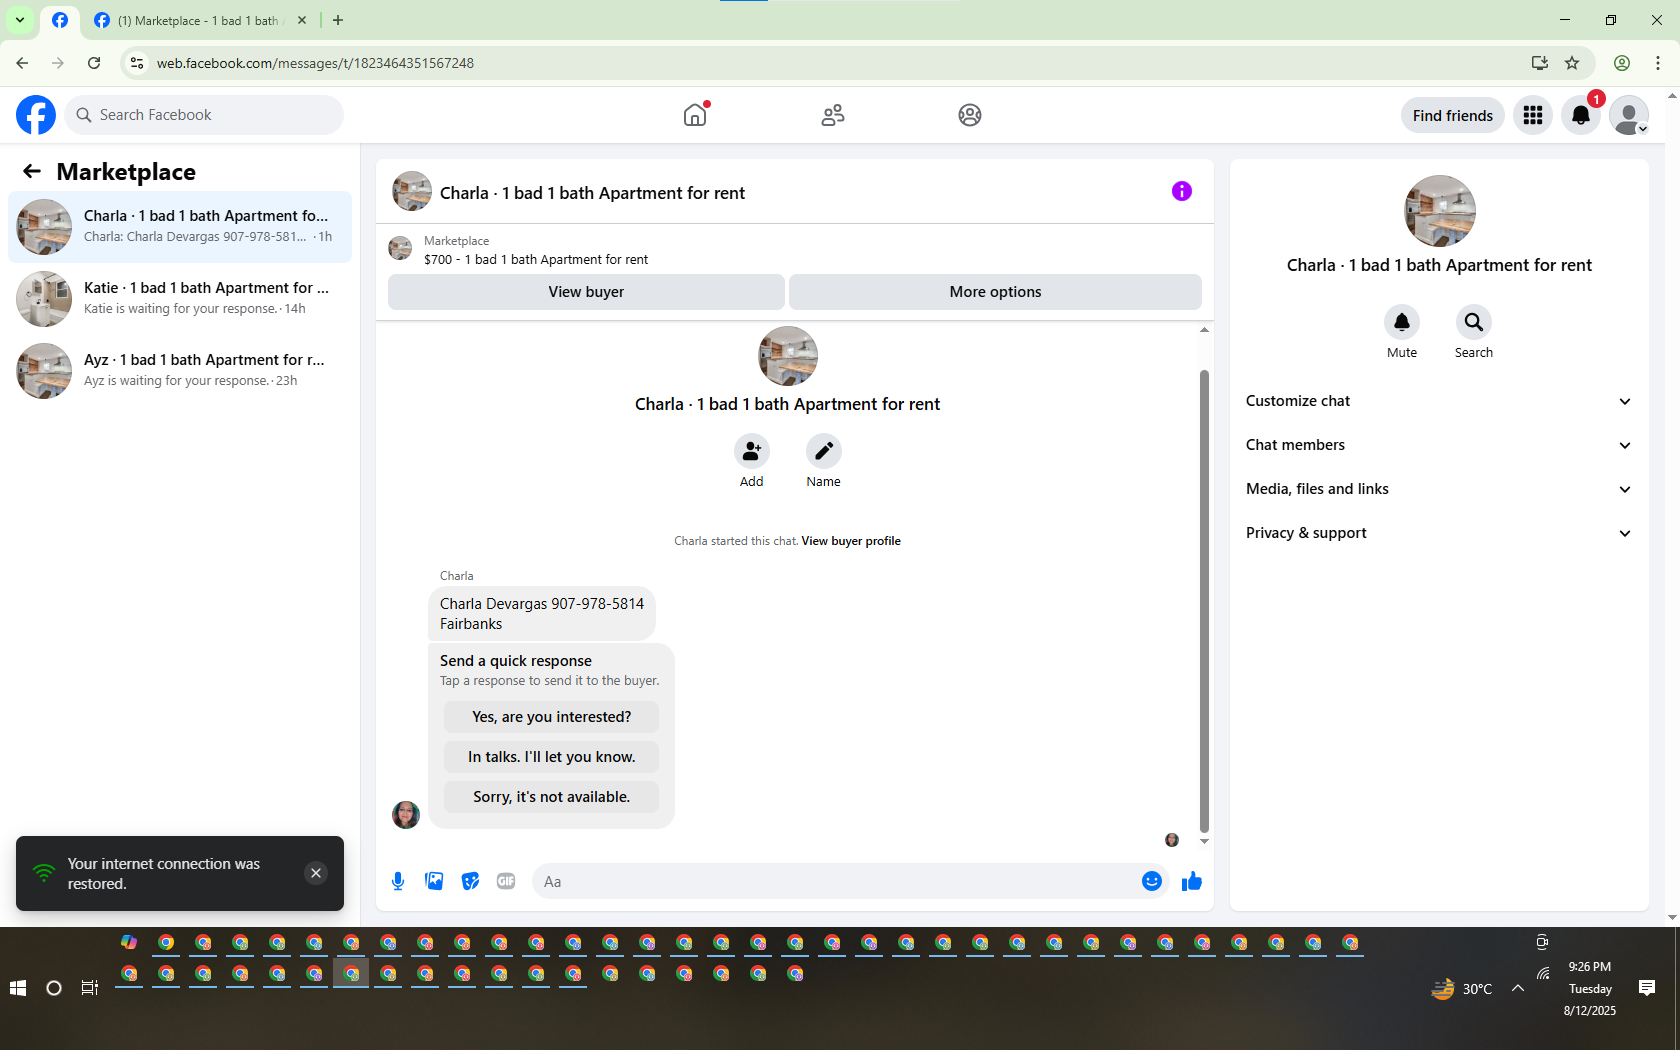Send quick response In talks. I'll let you know.

pyautogui.click(x=552, y=757)
